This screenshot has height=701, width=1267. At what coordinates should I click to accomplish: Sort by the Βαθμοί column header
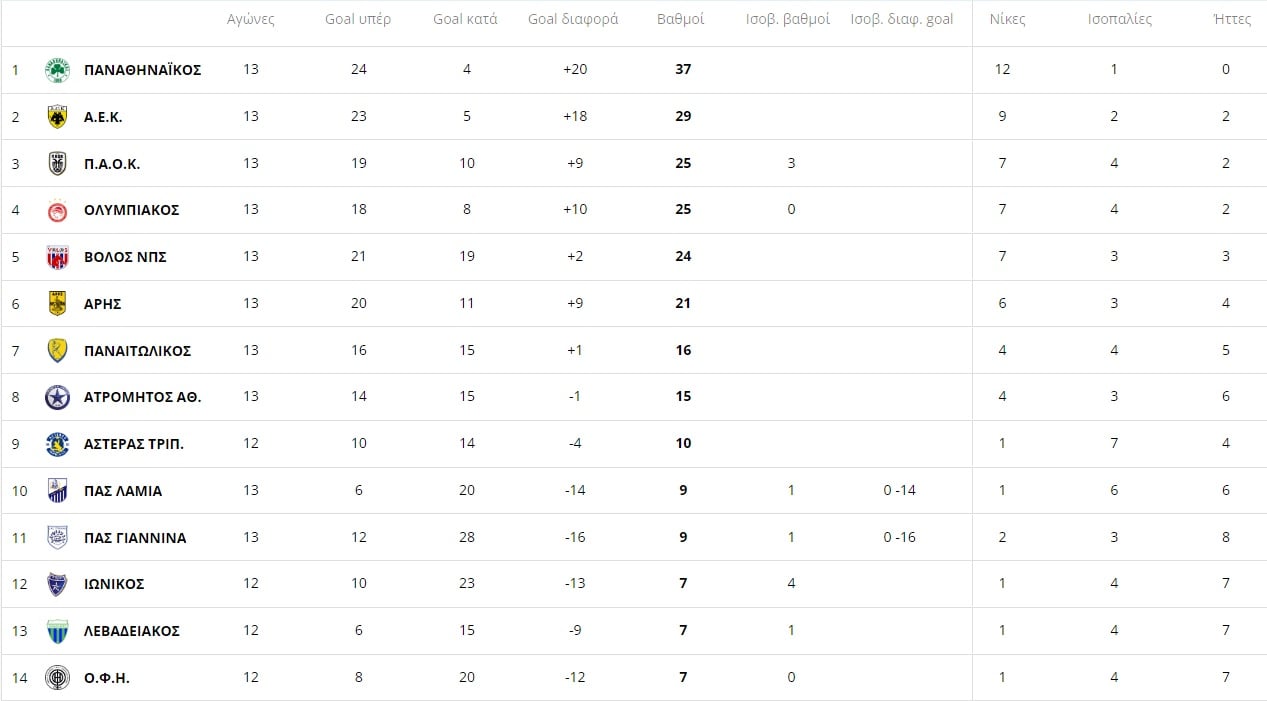681,19
